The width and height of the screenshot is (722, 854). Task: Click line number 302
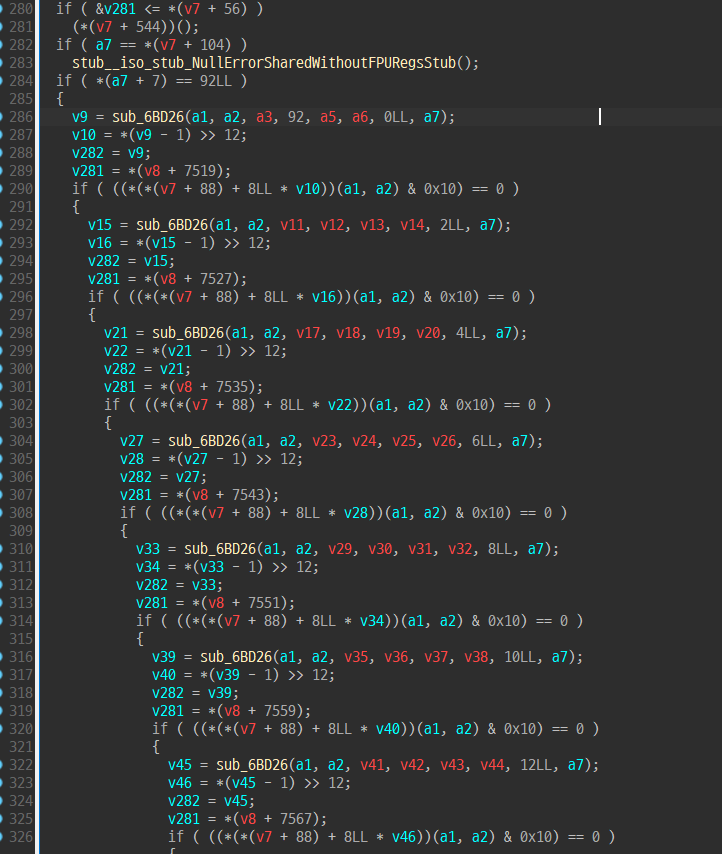(21, 405)
